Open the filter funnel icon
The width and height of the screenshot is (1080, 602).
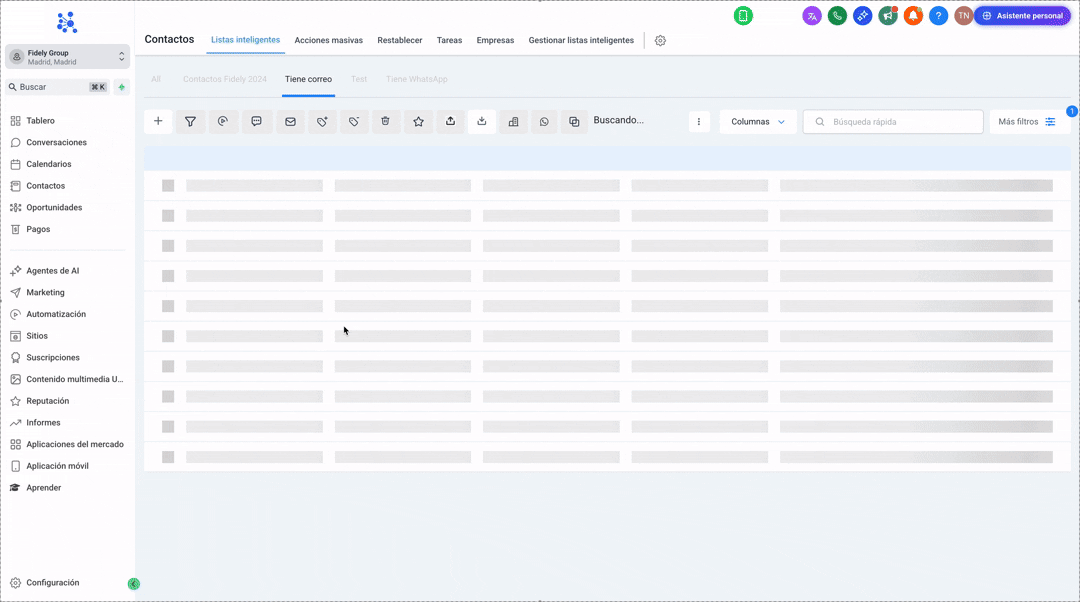[x=190, y=121]
